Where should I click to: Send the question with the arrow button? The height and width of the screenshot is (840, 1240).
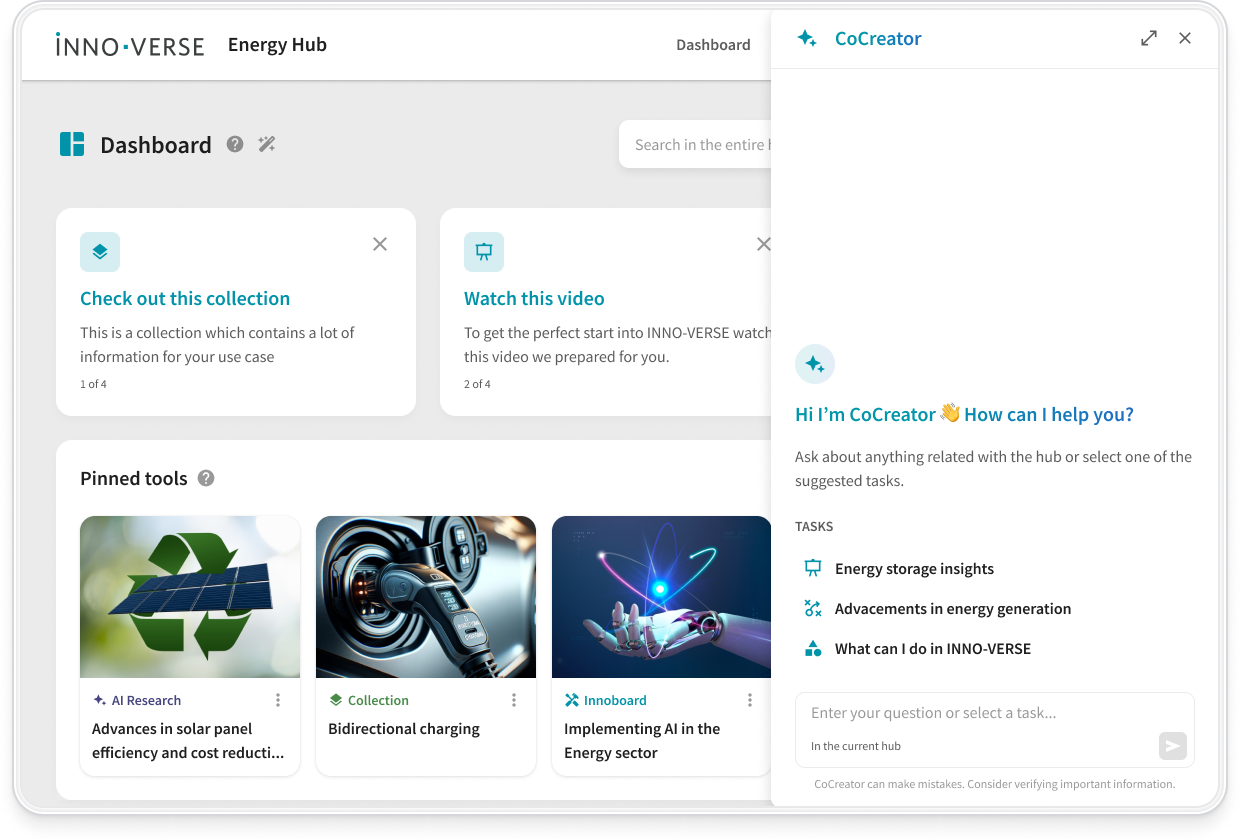[x=1172, y=745]
